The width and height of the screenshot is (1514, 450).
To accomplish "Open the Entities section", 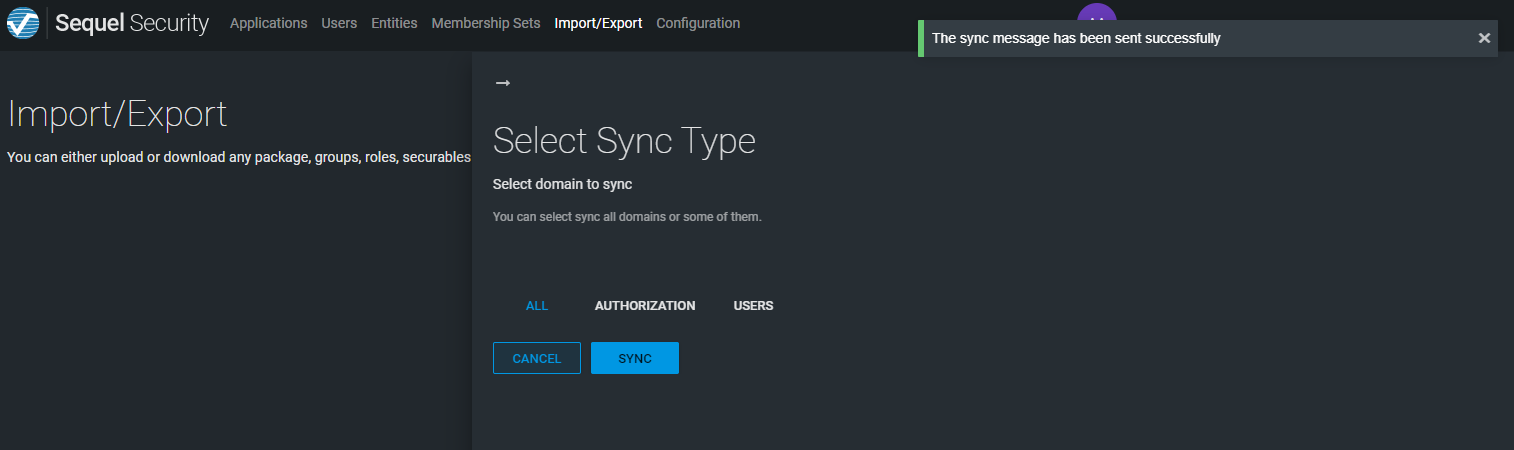I will coord(394,23).
